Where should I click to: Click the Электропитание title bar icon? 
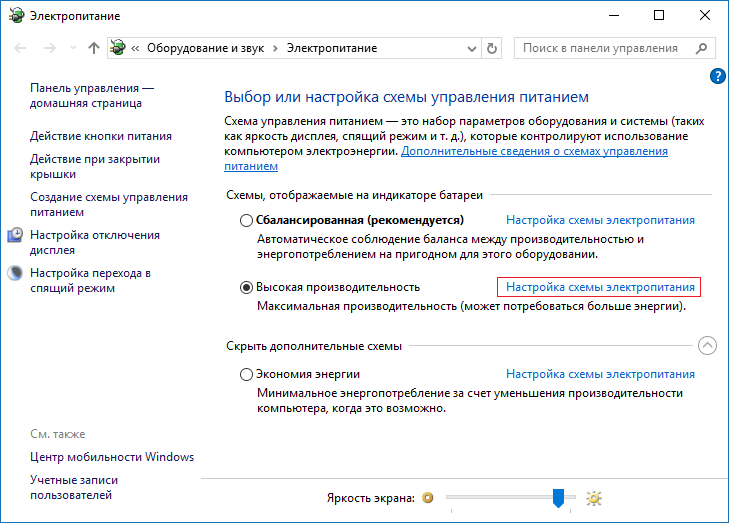point(16,15)
